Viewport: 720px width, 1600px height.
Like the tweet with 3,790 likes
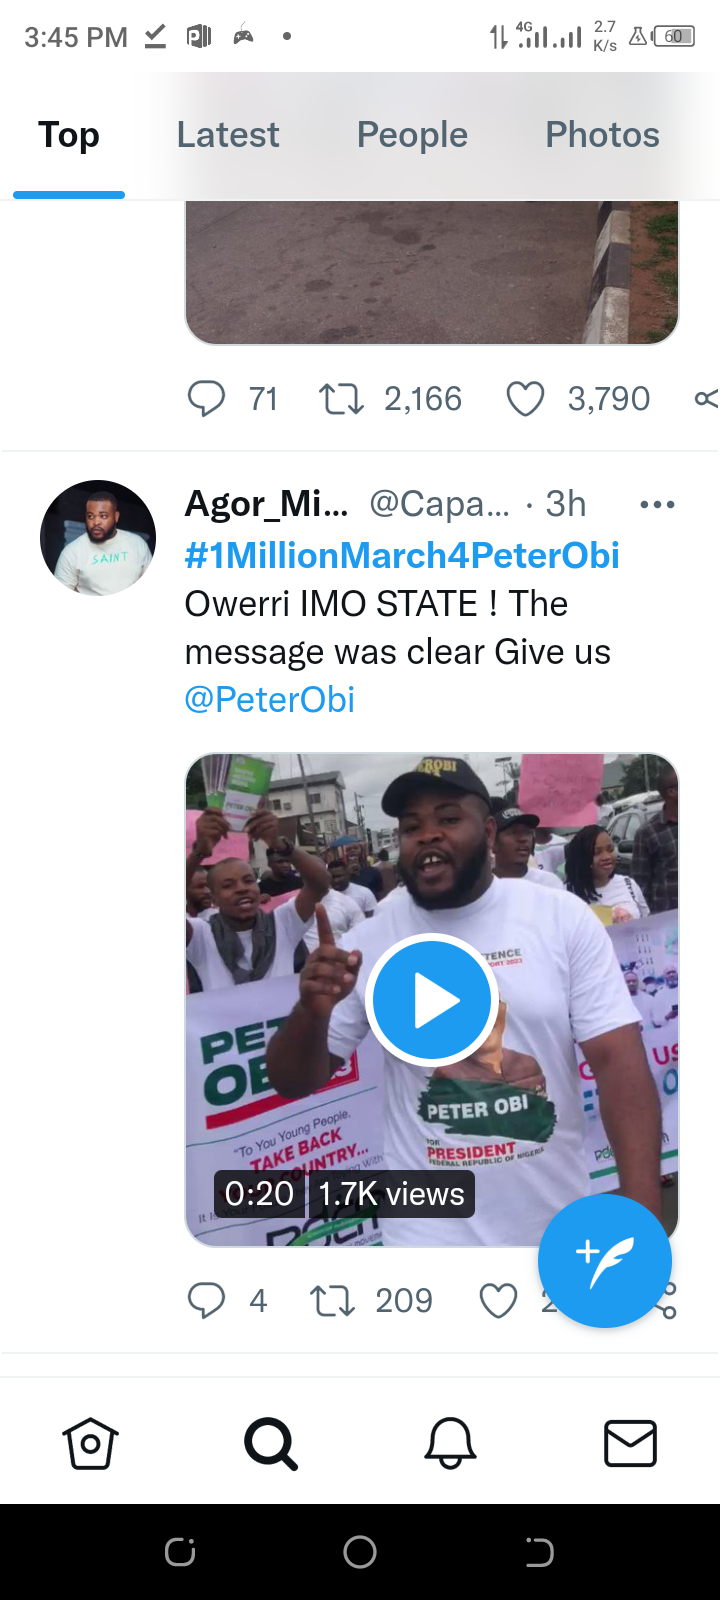(525, 398)
